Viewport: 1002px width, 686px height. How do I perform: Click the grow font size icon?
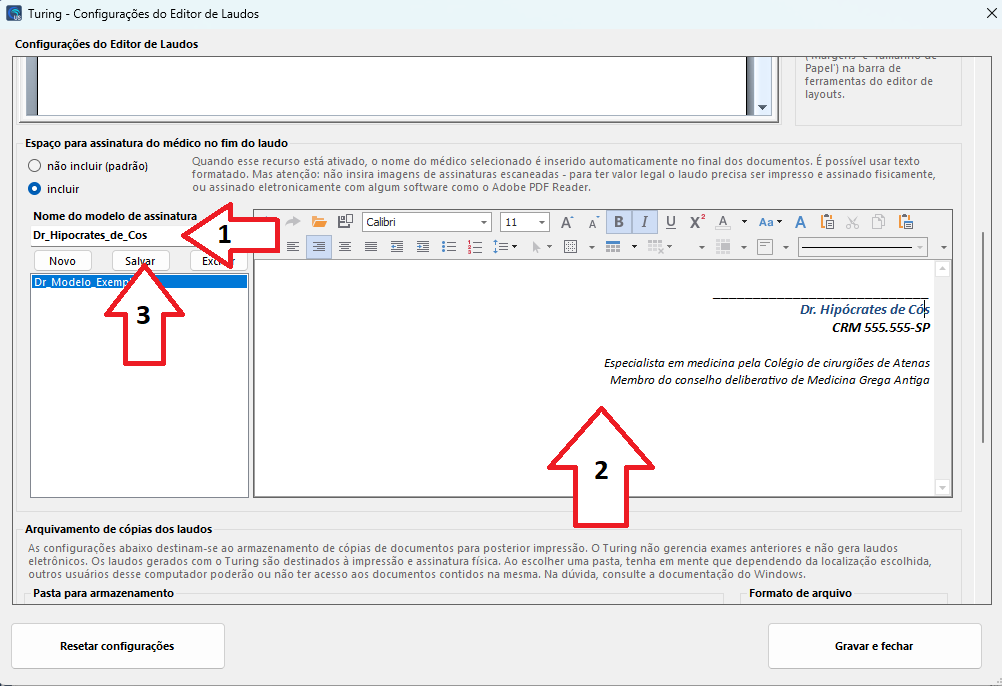pyautogui.click(x=567, y=222)
